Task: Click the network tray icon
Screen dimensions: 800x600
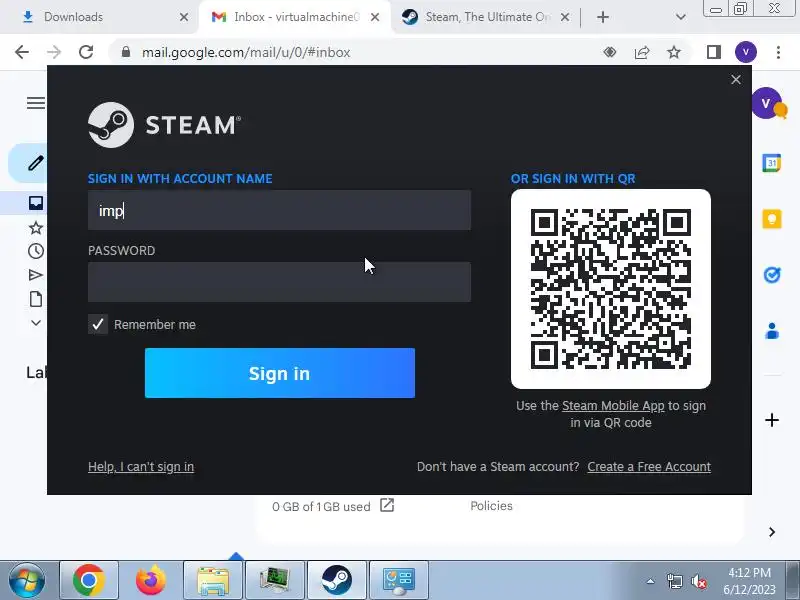Action: click(674, 581)
